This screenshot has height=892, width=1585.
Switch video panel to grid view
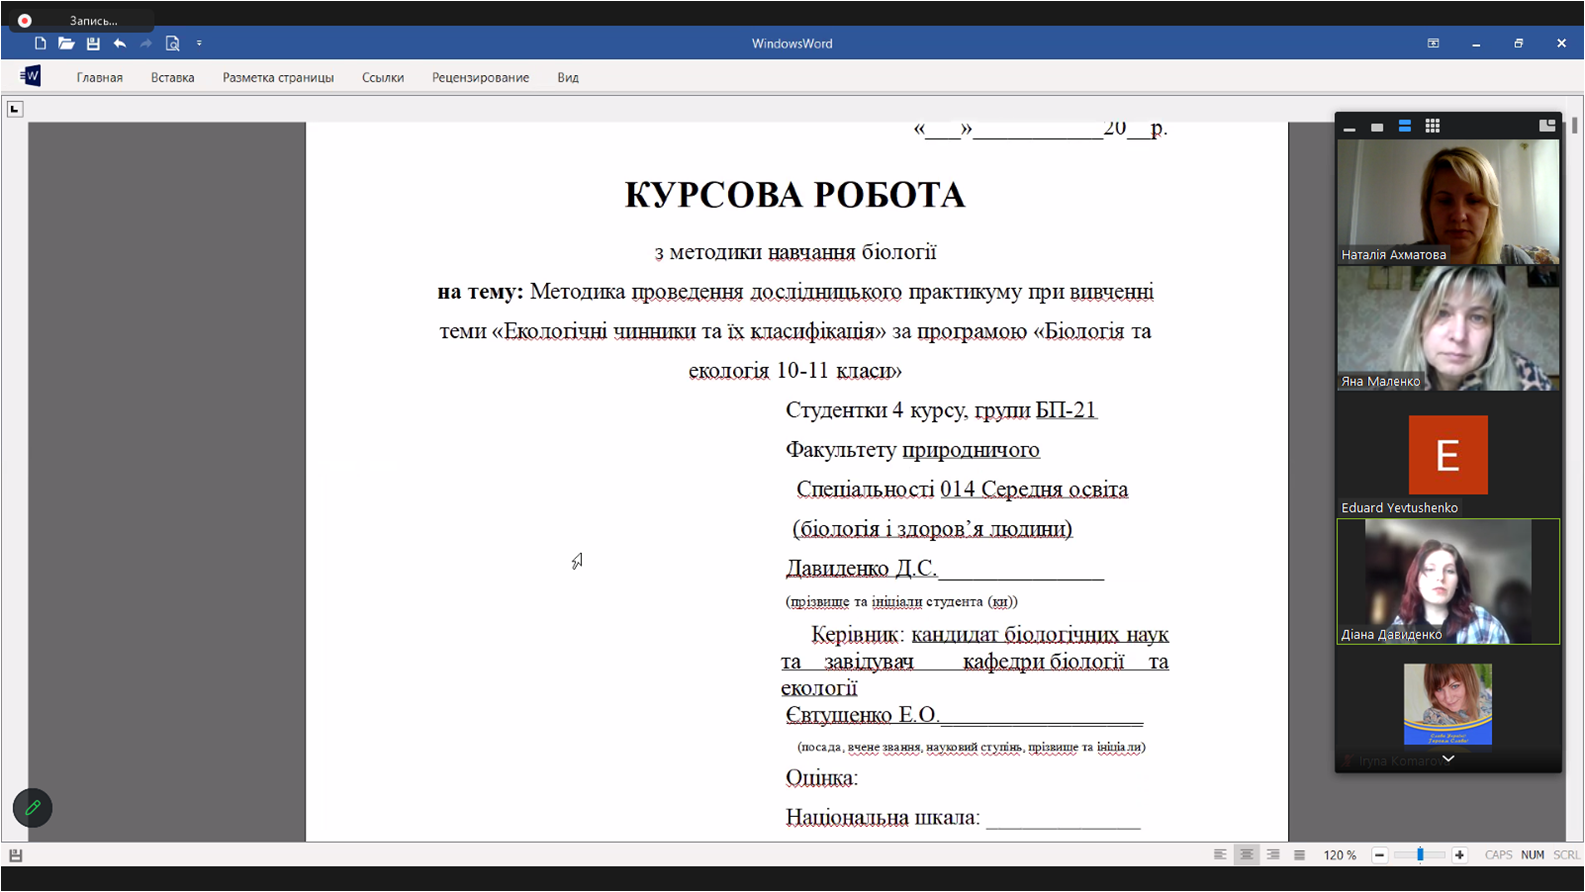coord(1432,126)
